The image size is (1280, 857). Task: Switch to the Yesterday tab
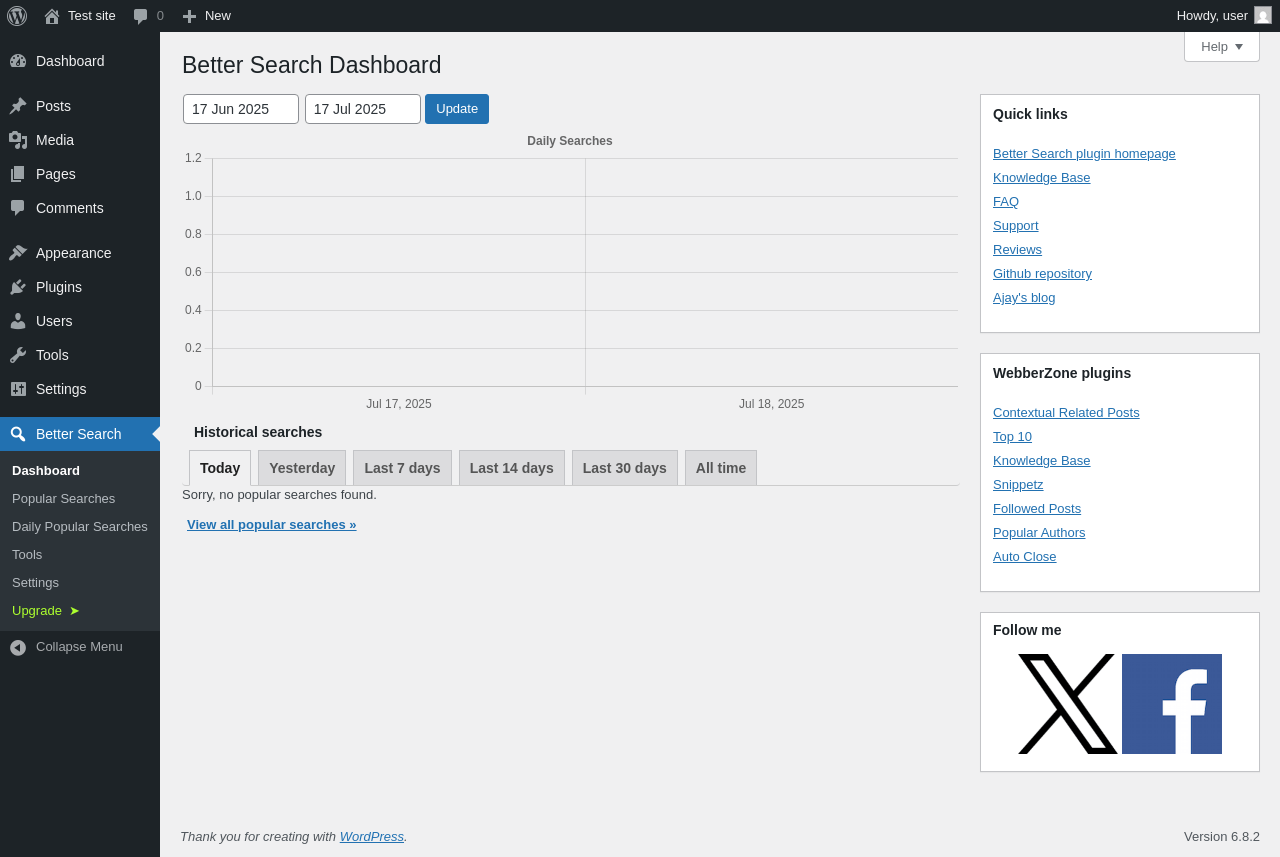(302, 468)
